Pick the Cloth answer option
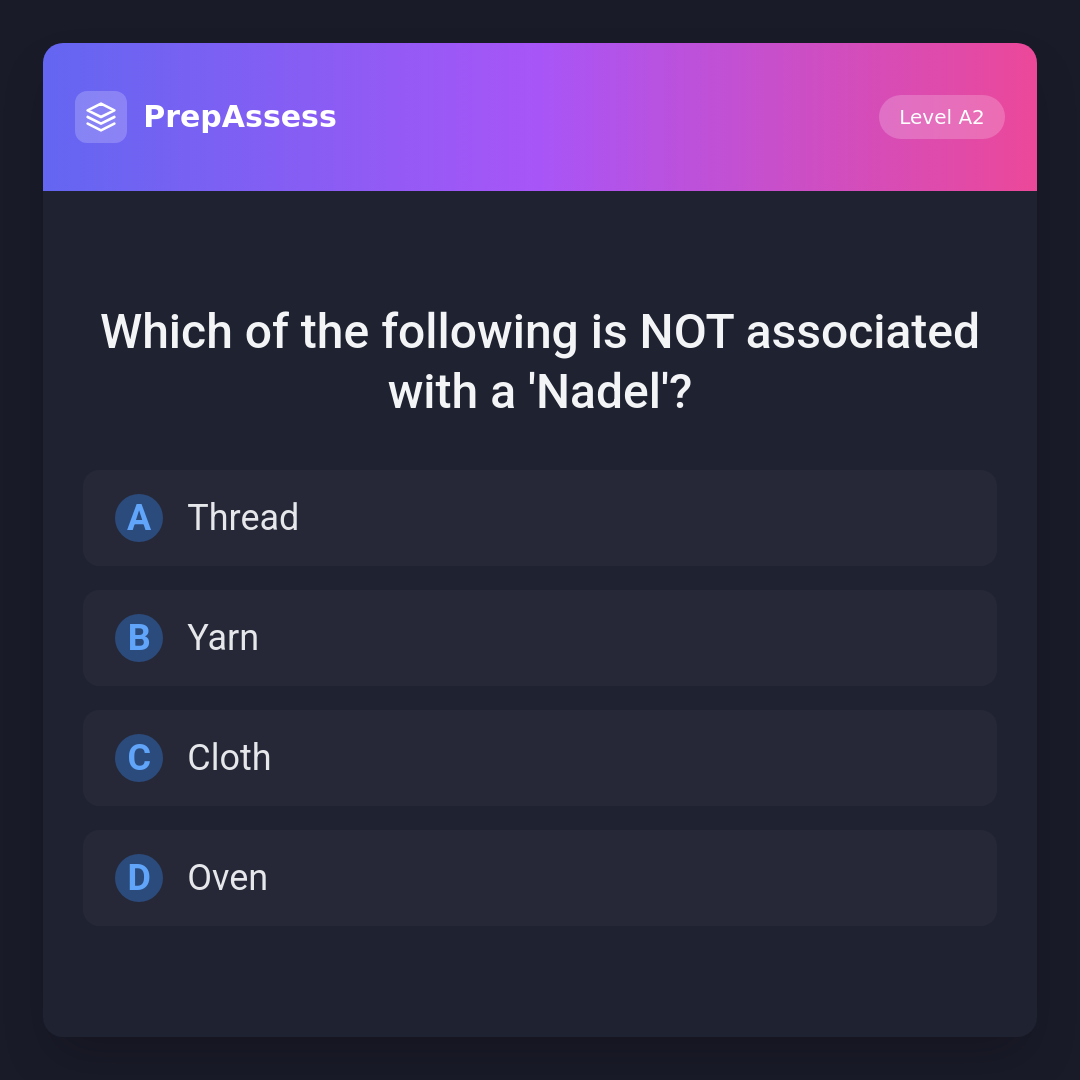Viewport: 1080px width, 1080px height. [229, 758]
